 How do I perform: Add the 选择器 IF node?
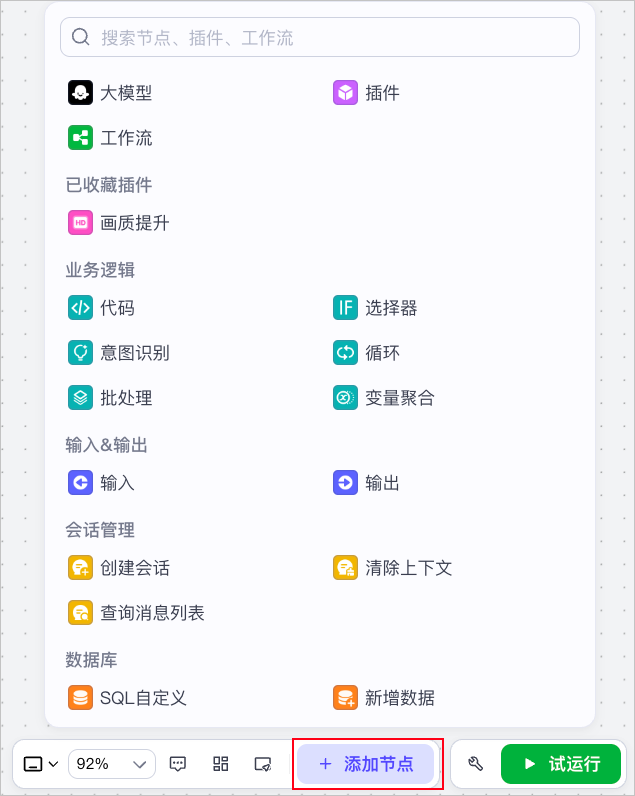point(375,308)
